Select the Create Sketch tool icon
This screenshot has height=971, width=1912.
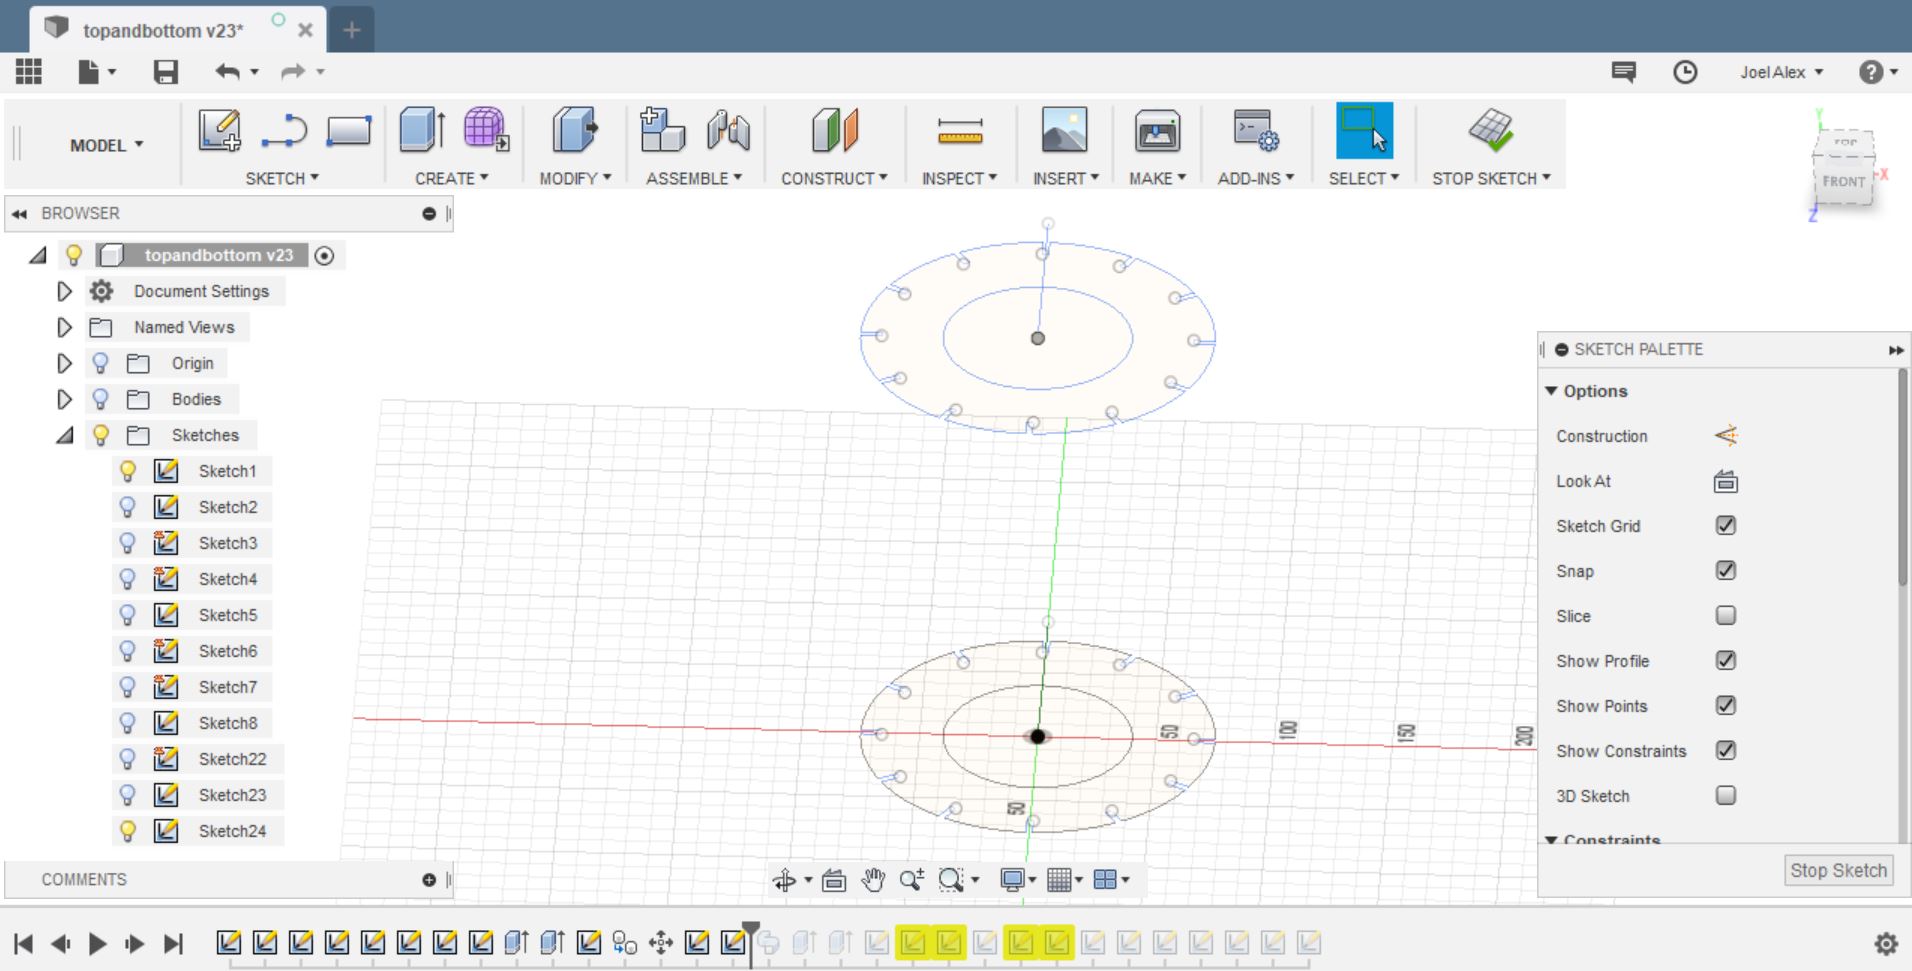click(219, 131)
